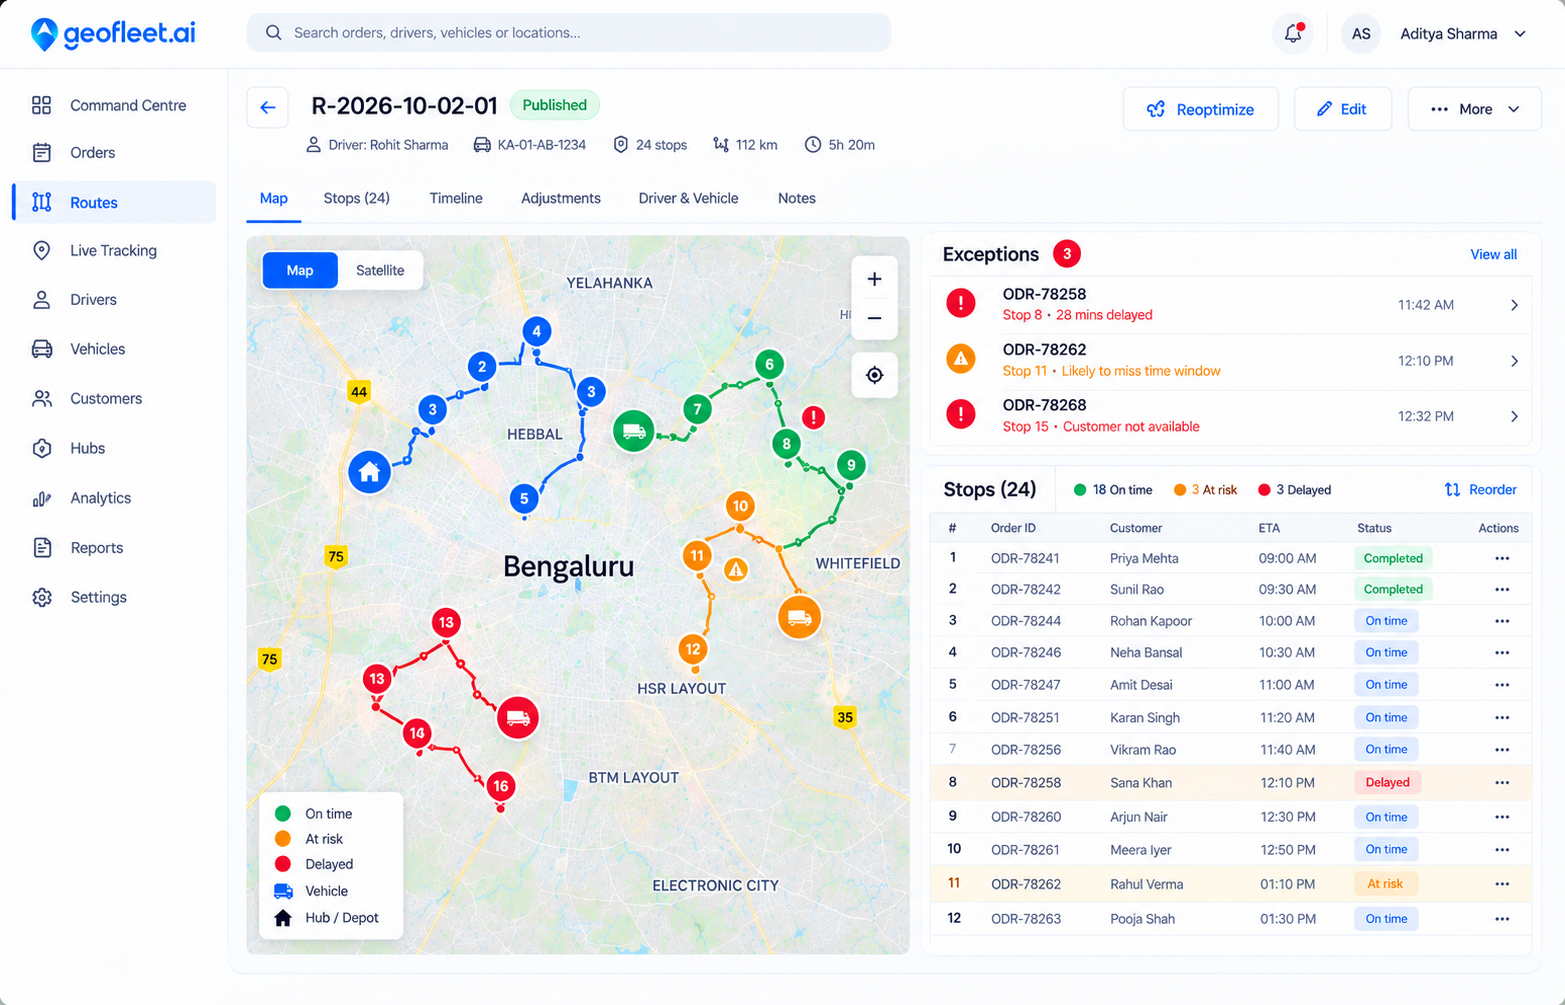Open the Adjustments tab
The height and width of the screenshot is (1005, 1565).
(561, 198)
